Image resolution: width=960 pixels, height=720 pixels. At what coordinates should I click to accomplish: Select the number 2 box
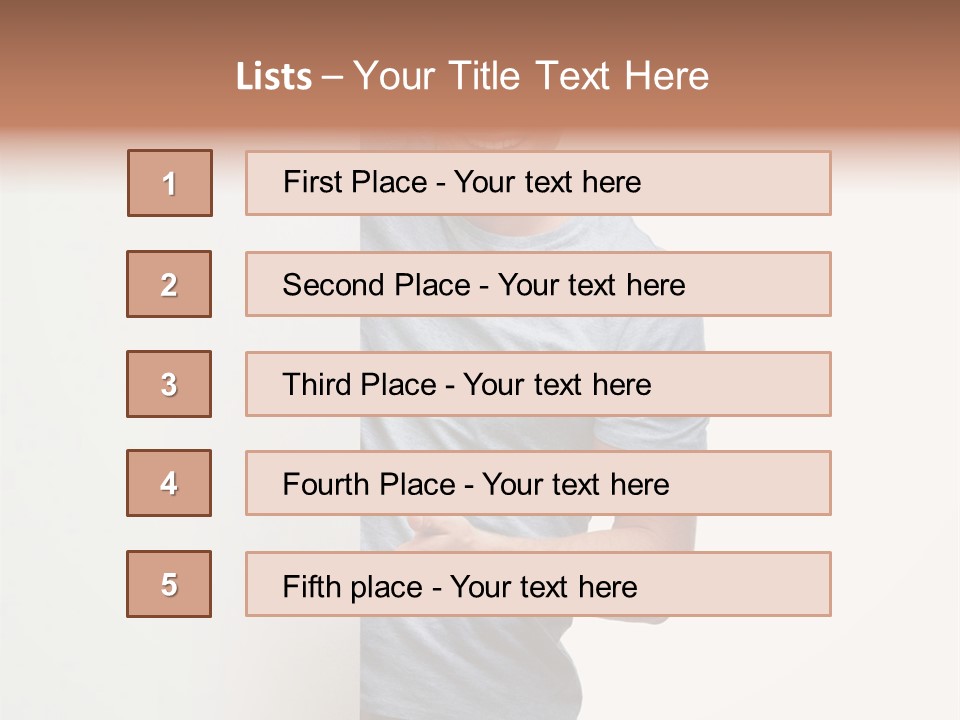169,284
